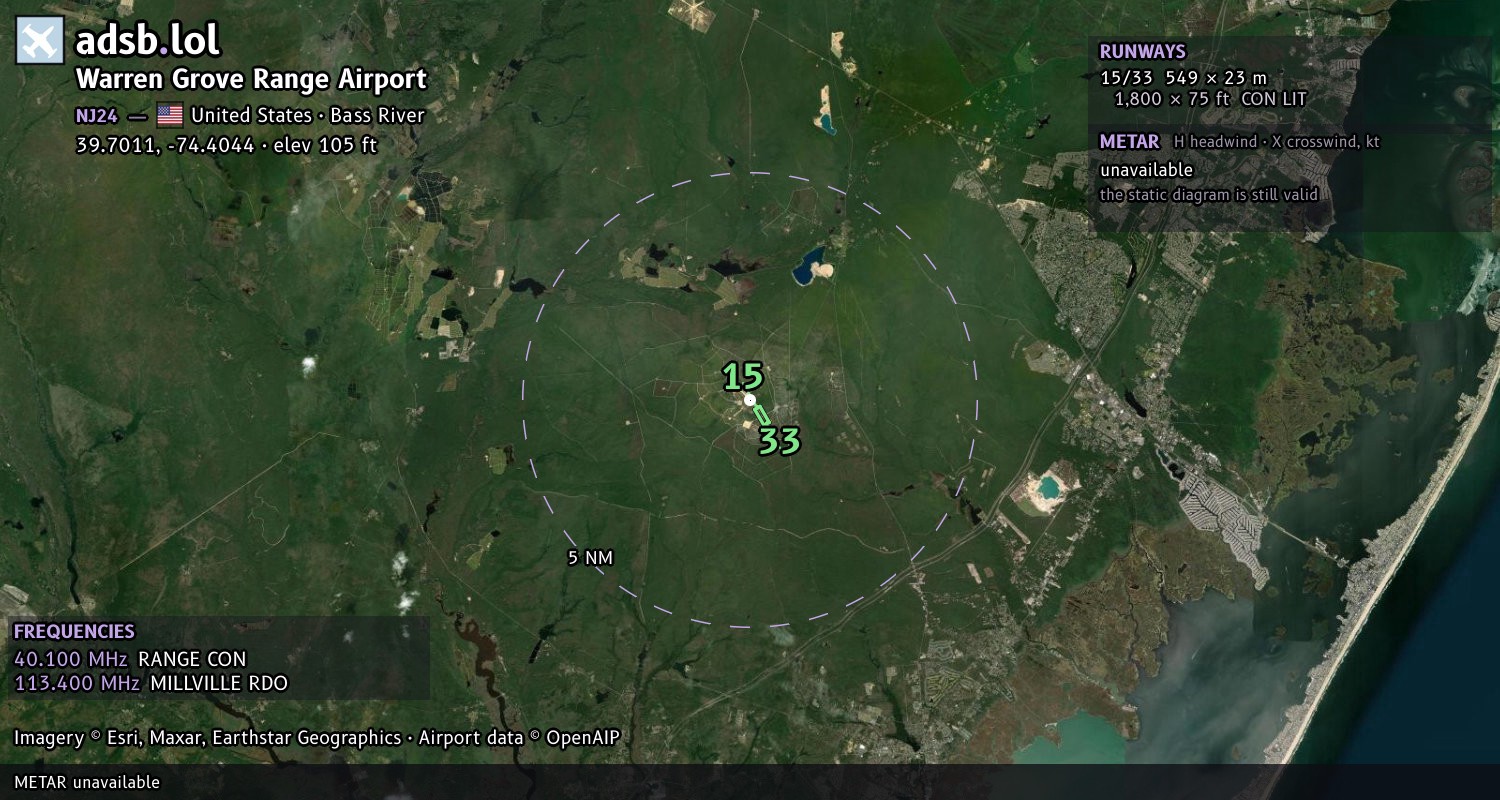Click the METAR unavailable status bar message

pyautogui.click(x=87, y=782)
